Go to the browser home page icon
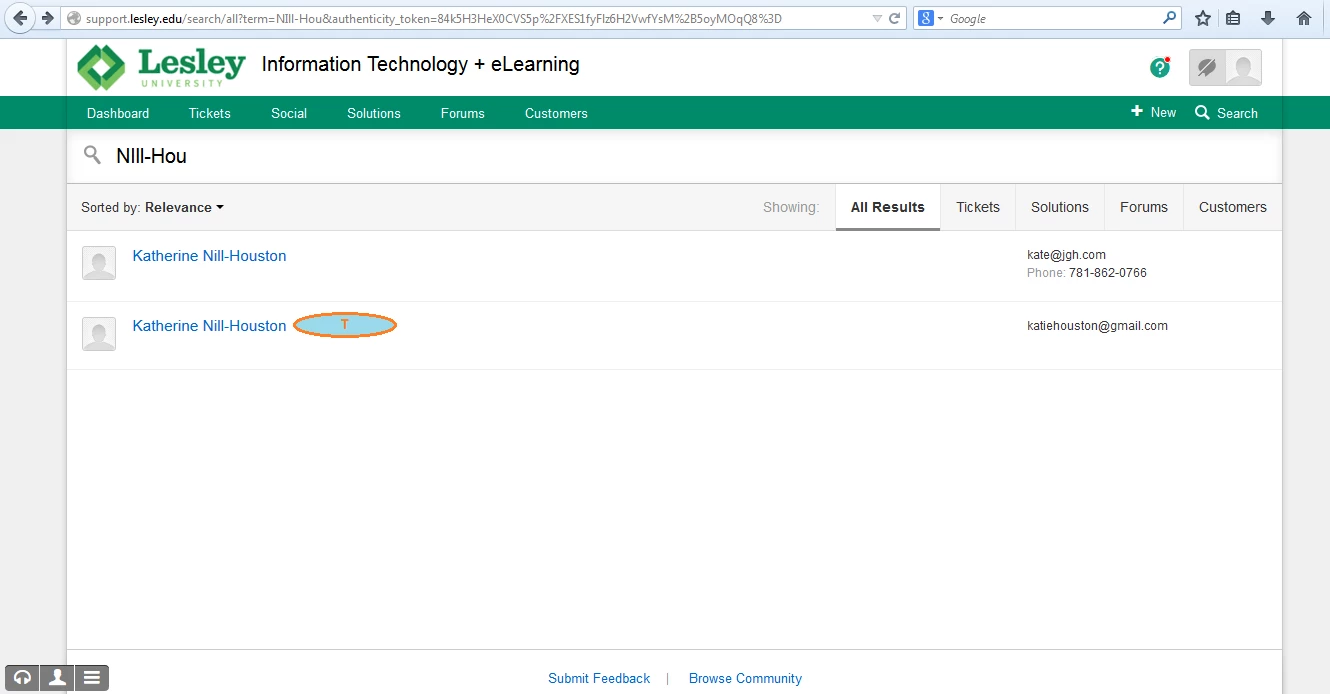The image size is (1330, 694). click(x=1303, y=18)
